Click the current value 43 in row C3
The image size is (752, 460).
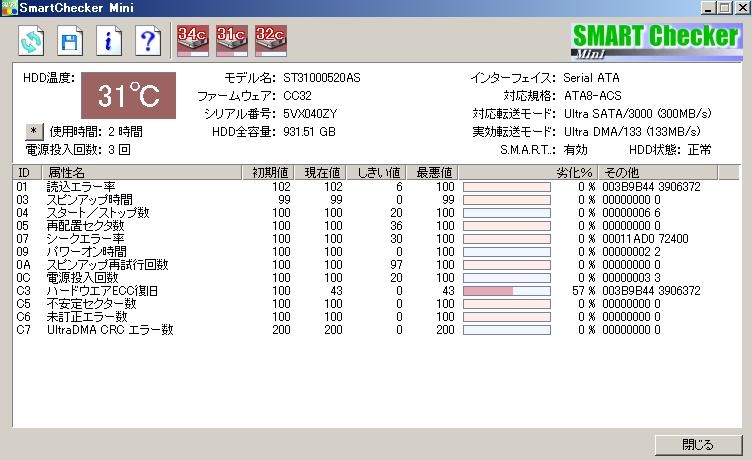pos(337,291)
